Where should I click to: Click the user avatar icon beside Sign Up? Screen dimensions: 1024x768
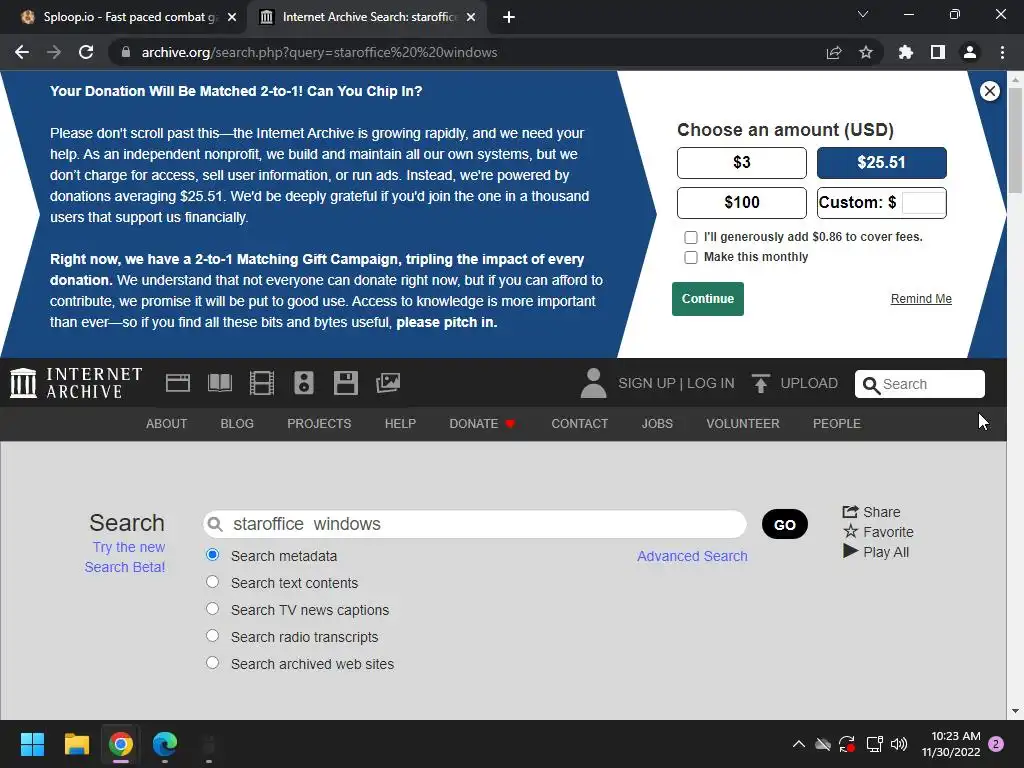point(593,383)
